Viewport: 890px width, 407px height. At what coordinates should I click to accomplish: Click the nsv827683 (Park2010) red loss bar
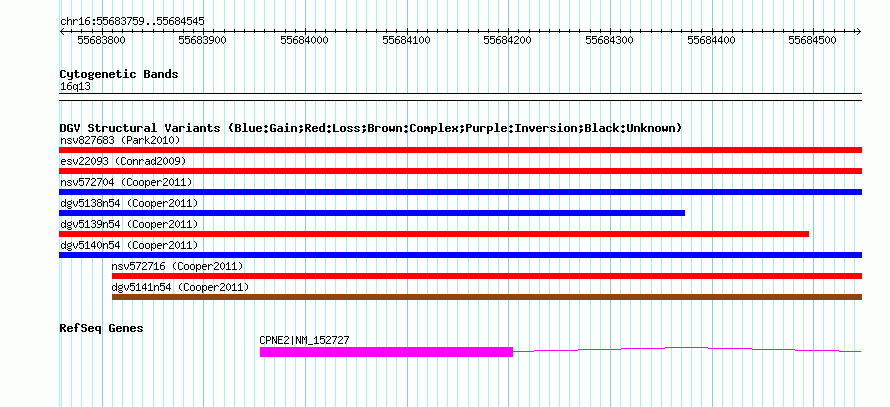460,150
